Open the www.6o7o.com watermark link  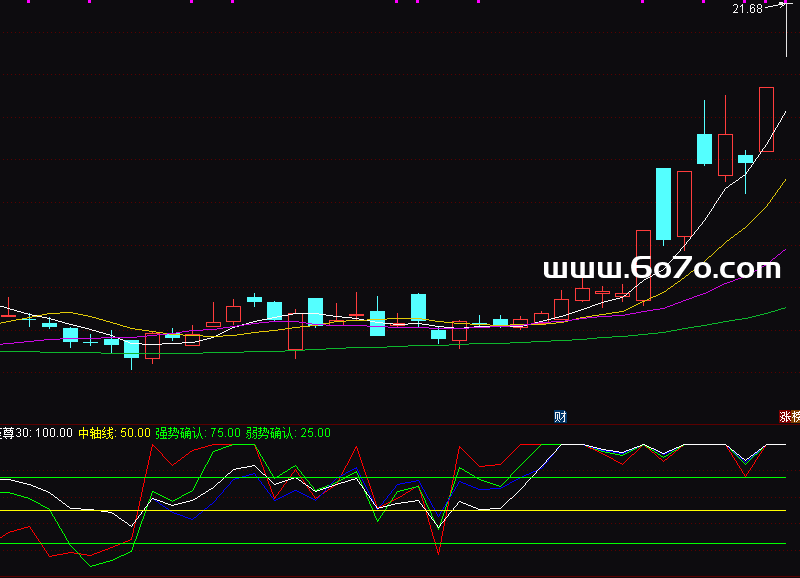(x=661, y=268)
